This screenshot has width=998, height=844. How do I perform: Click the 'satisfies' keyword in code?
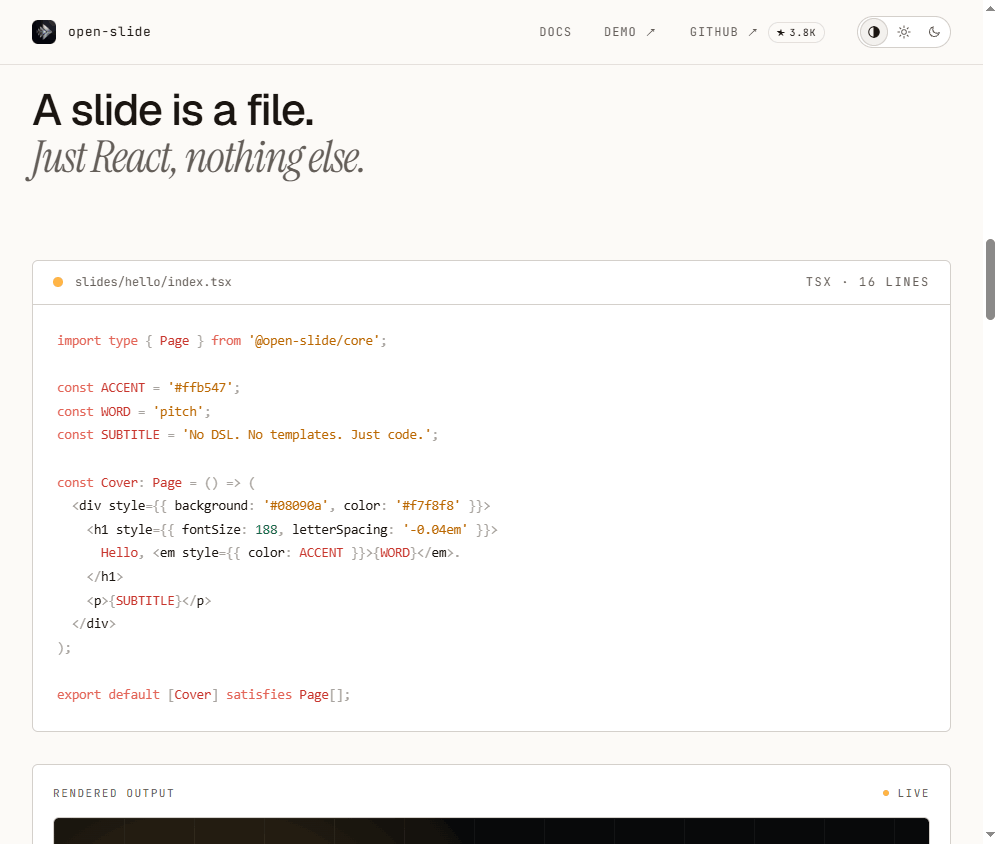point(259,694)
